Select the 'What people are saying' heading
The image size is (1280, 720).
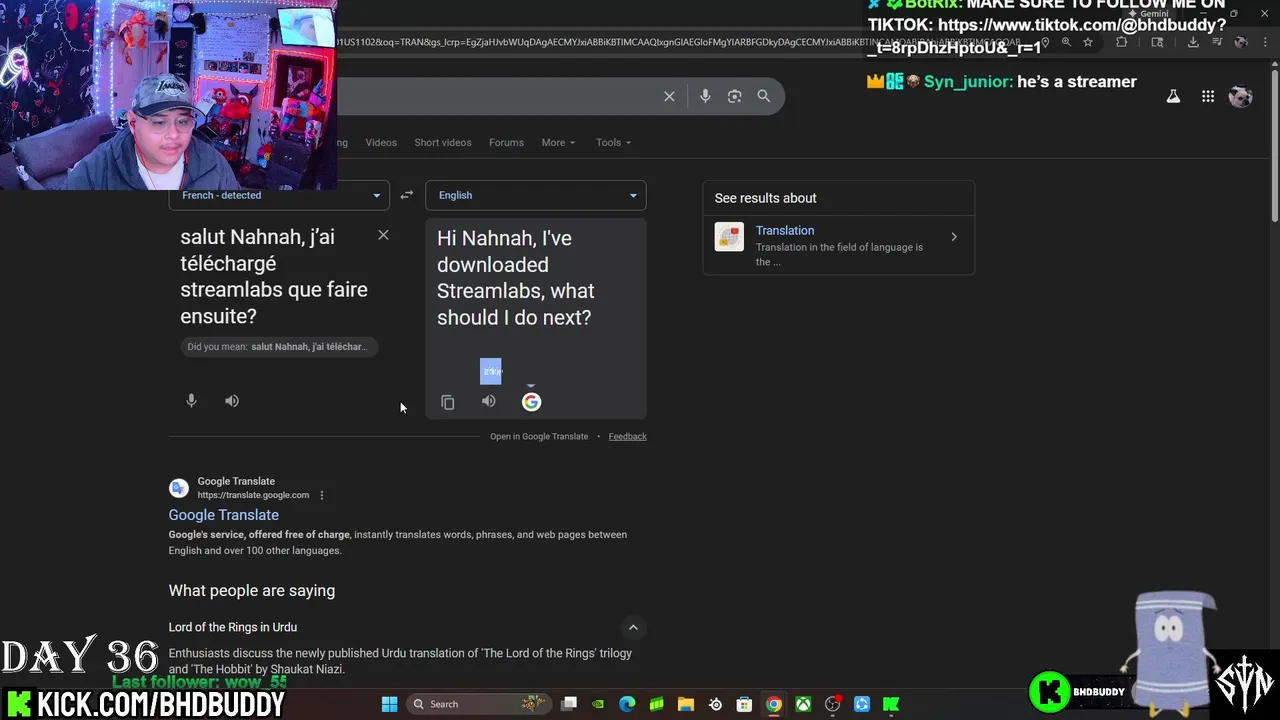coord(252,591)
